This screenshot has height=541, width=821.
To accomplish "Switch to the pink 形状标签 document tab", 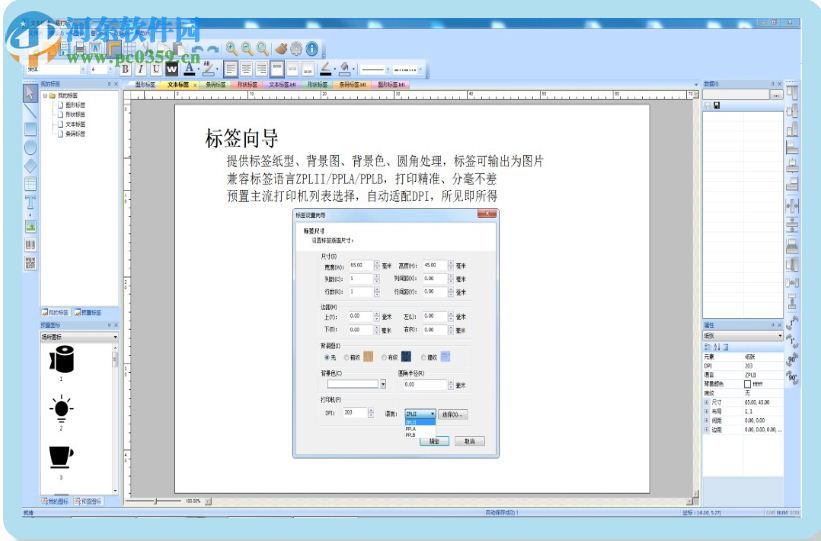I will pyautogui.click(x=248, y=84).
